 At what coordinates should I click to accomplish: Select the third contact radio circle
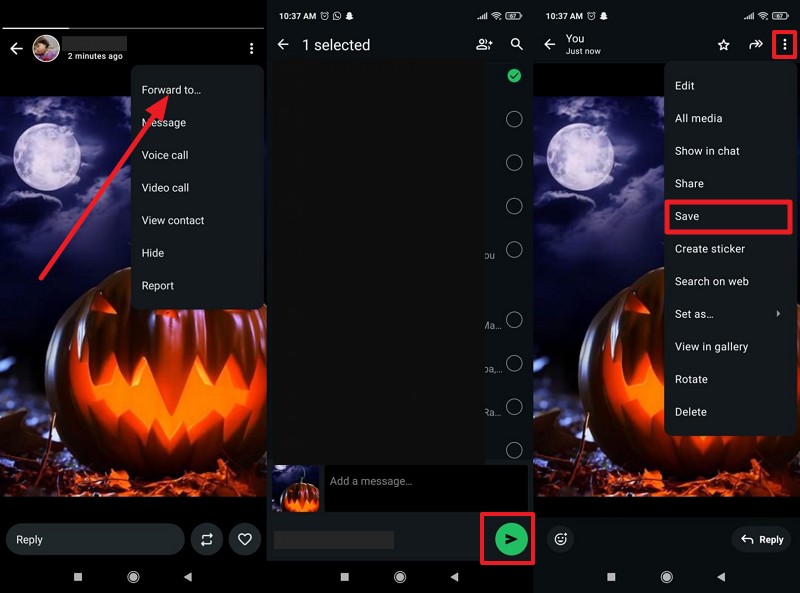click(x=514, y=163)
